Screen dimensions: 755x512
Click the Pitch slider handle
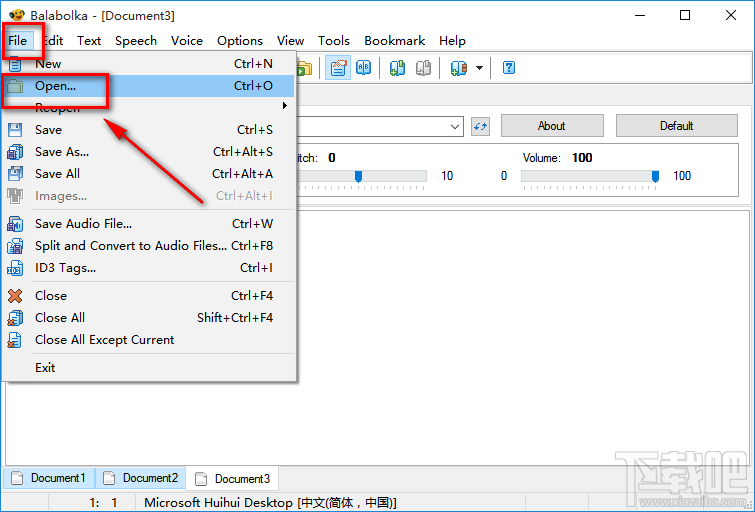coord(358,176)
